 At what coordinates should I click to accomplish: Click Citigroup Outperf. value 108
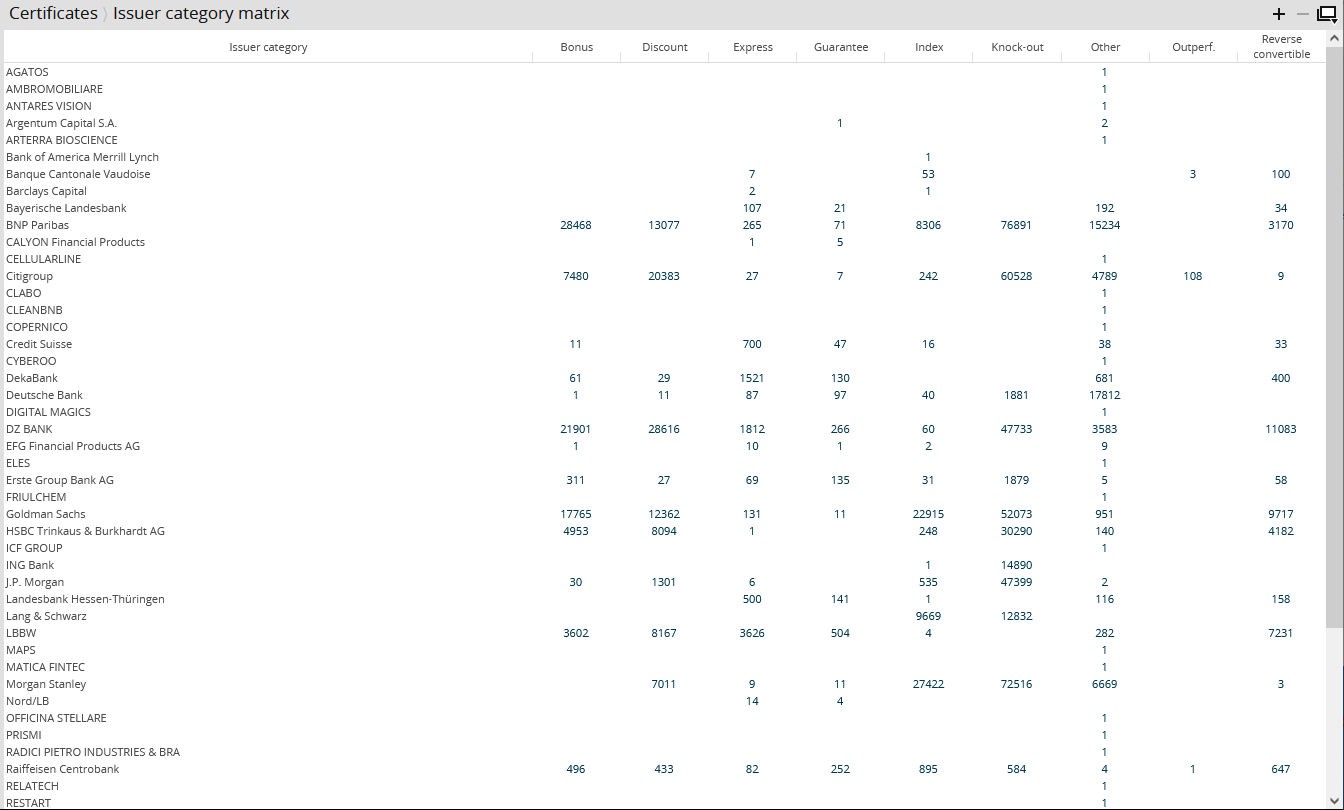tap(1192, 276)
